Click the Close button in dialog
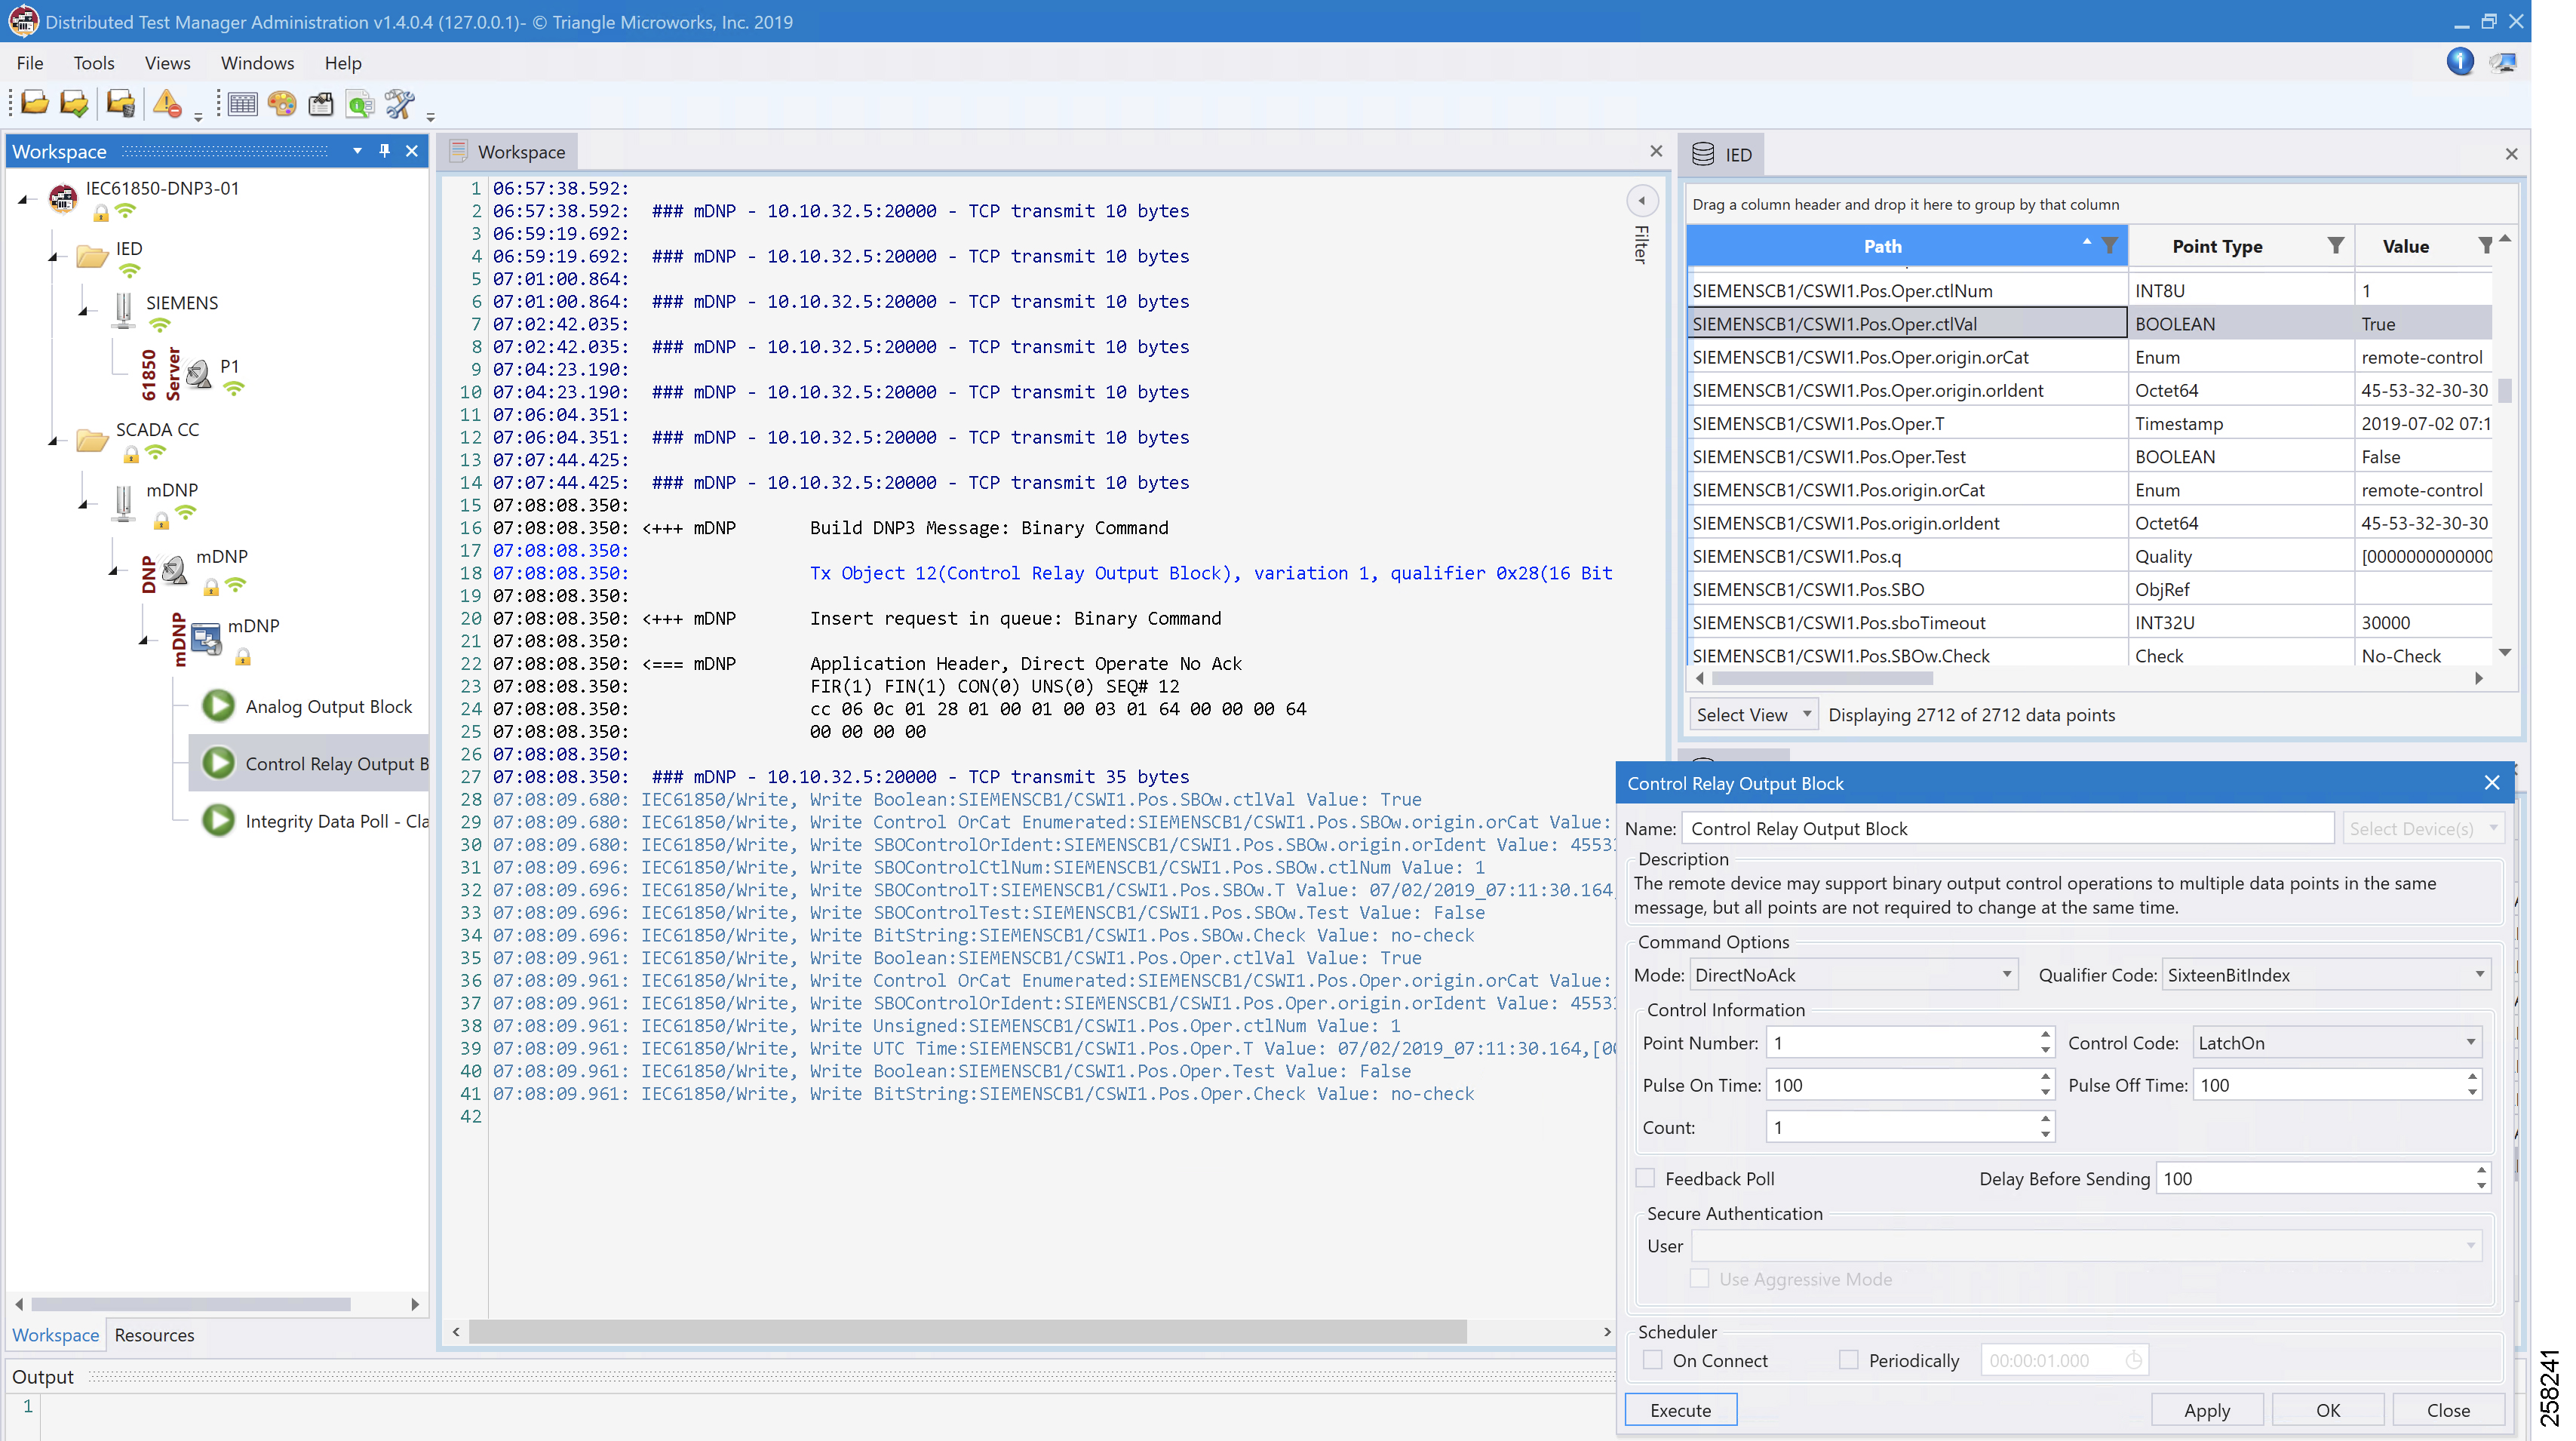Viewport: 2576px width, 1441px height. (x=2448, y=1410)
